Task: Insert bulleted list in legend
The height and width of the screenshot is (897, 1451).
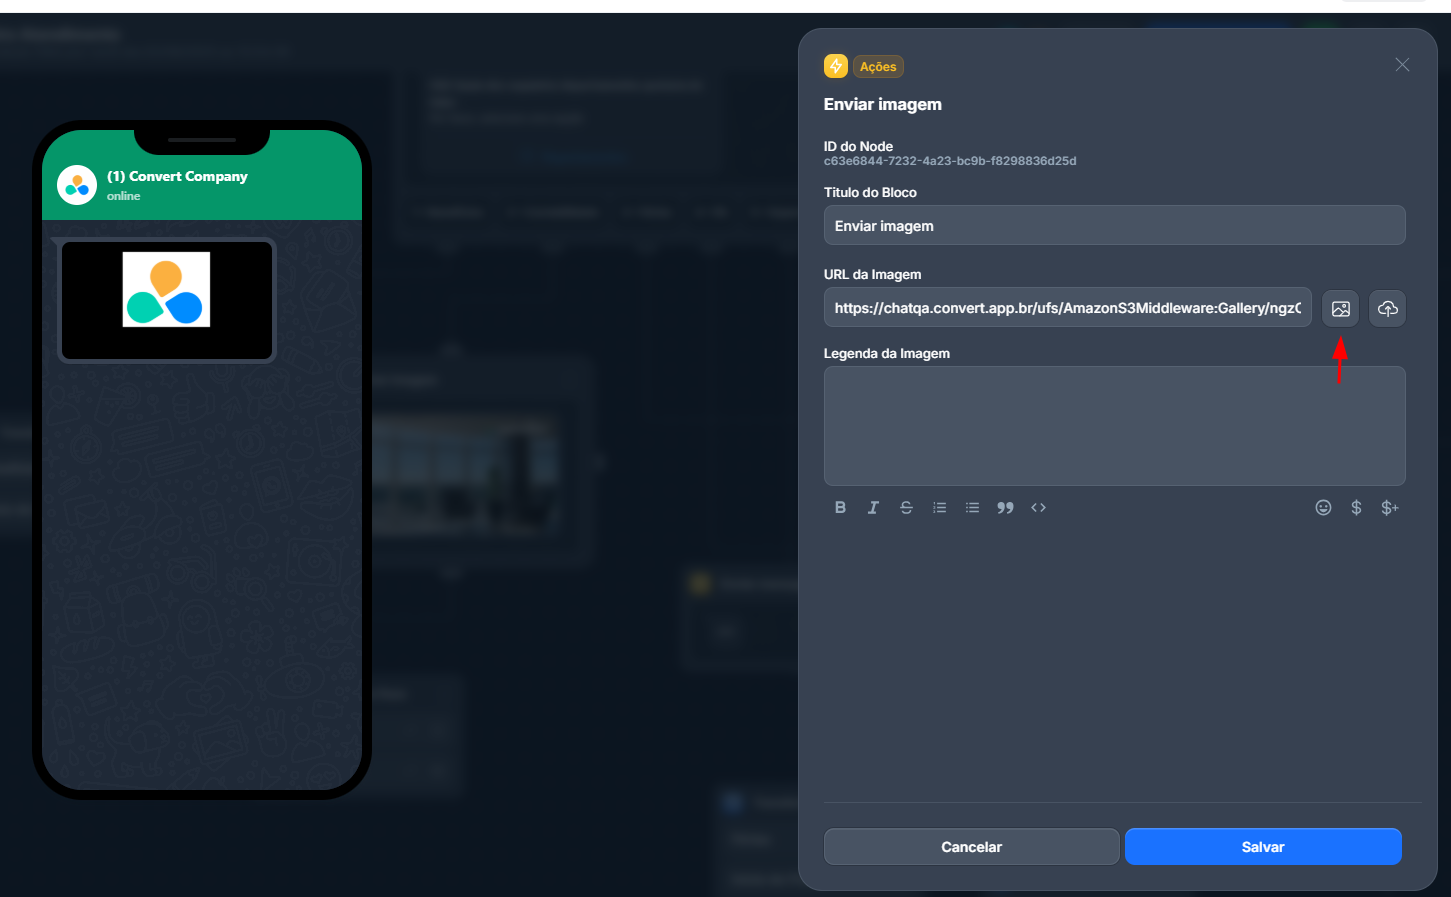Action: [972, 508]
